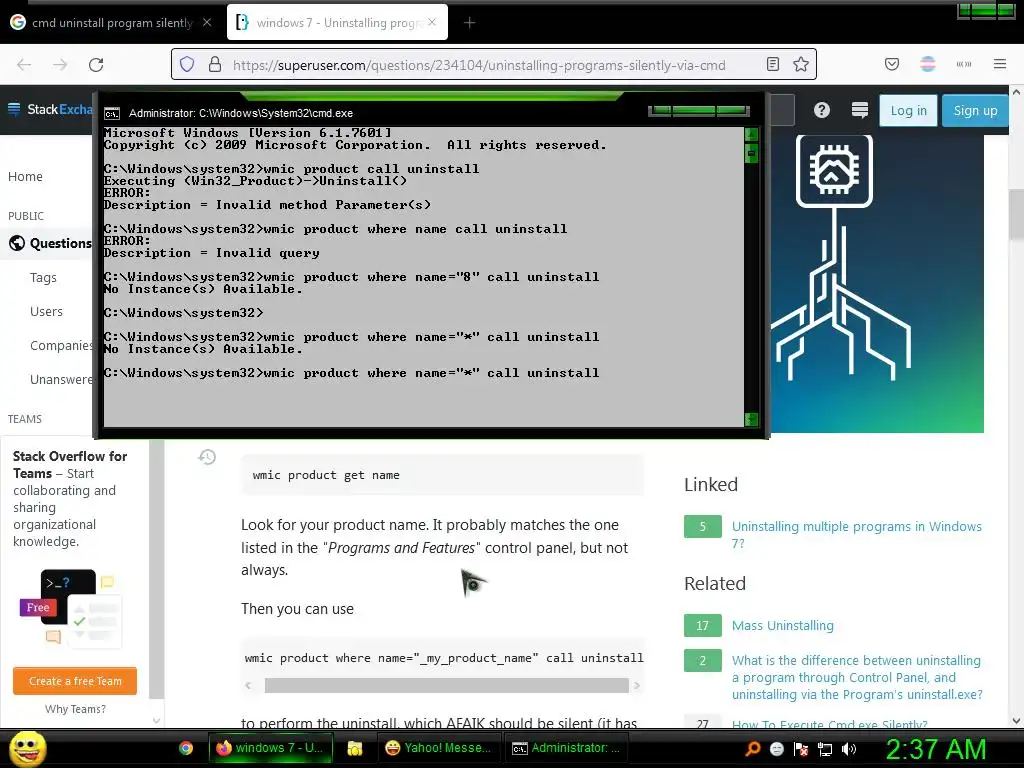Click the site padlock icon

pos(215,65)
